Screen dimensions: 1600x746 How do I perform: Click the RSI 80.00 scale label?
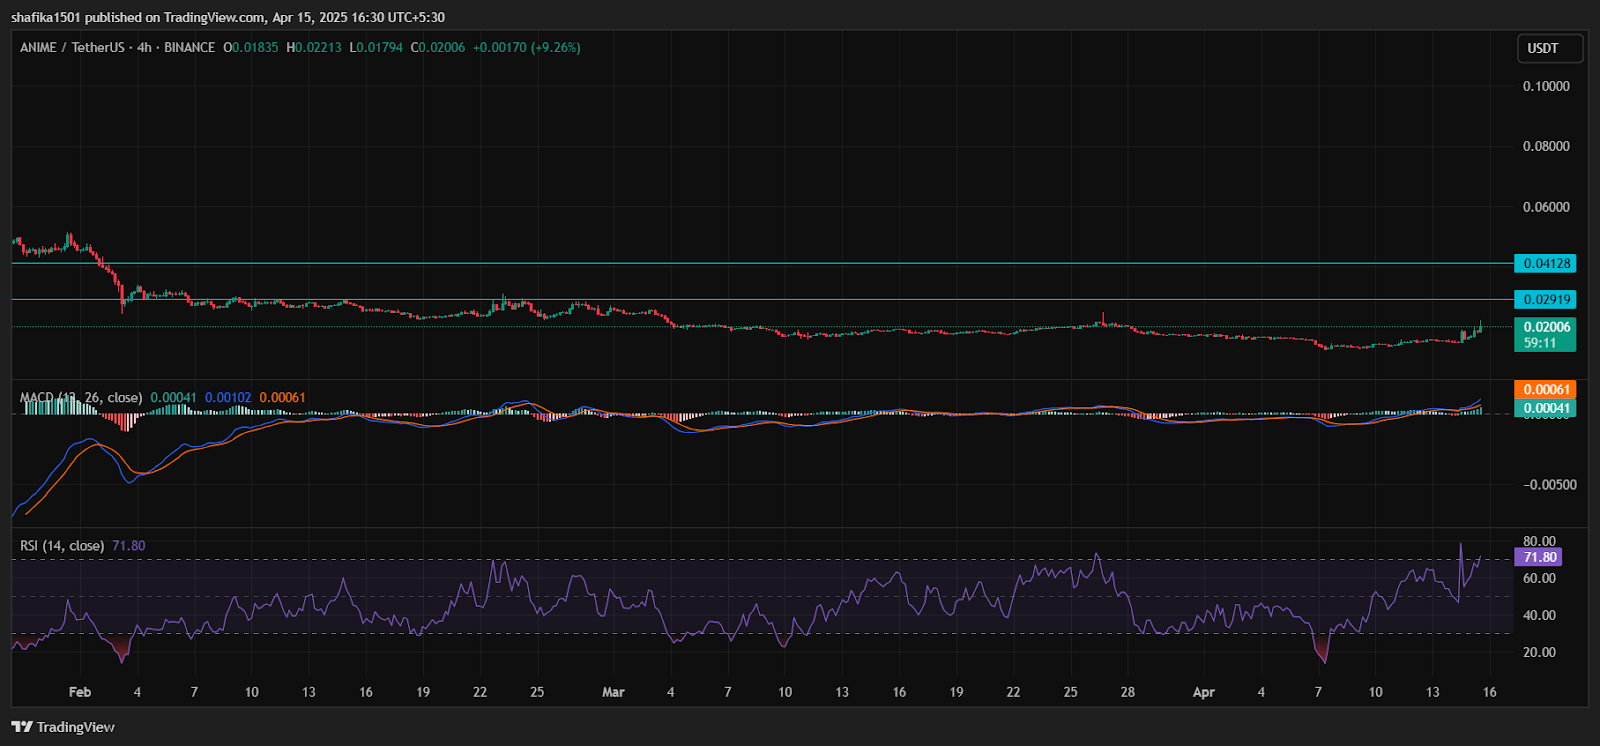(x=1539, y=541)
